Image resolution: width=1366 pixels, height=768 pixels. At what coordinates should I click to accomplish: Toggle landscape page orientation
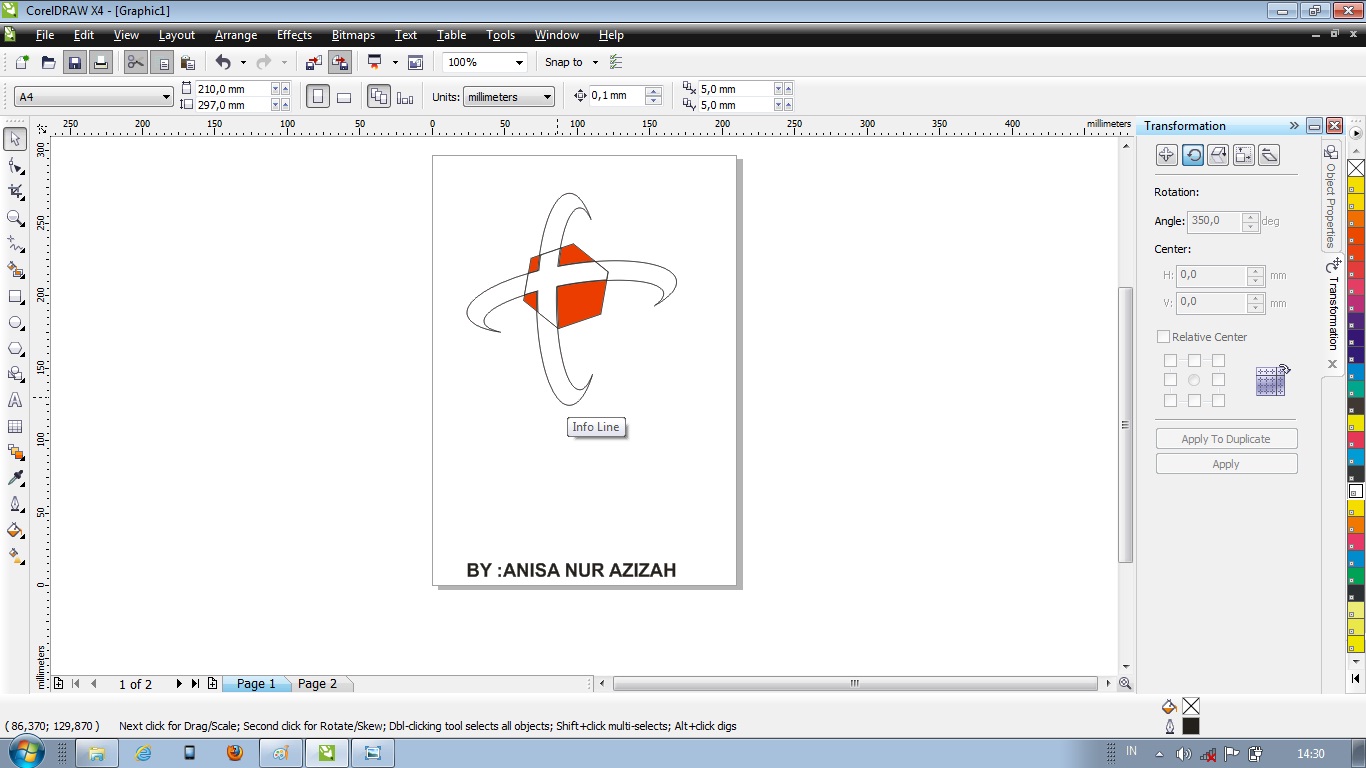(343, 95)
